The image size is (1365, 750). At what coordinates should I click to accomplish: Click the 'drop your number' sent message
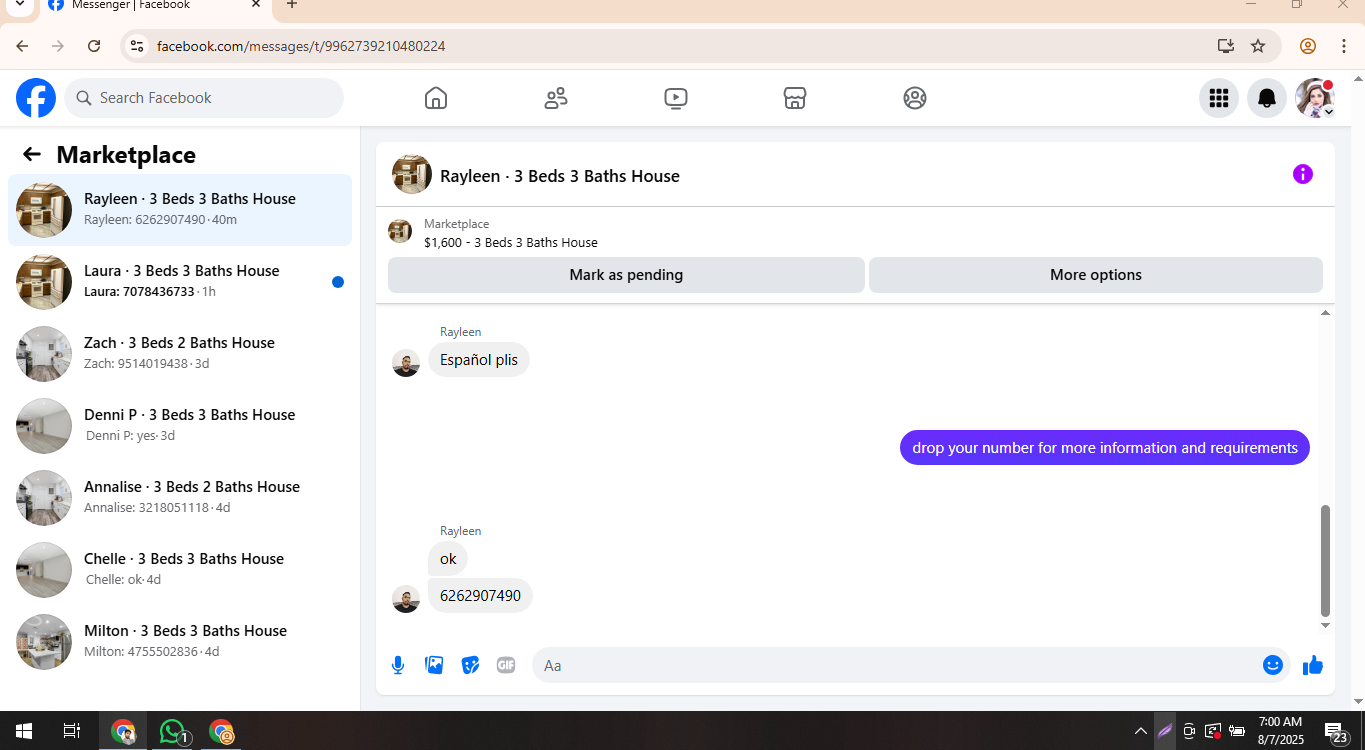1105,448
